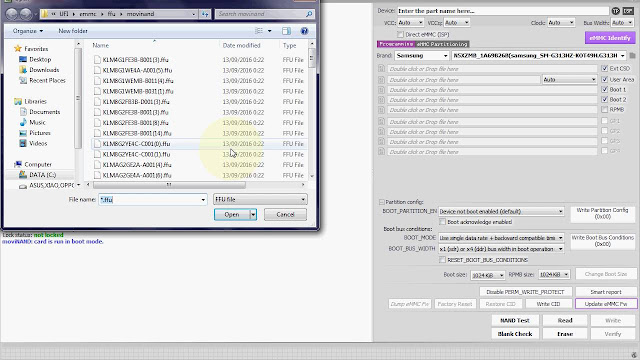Show the preview pane
This screenshot has width=640, height=360.
[x=287, y=31]
